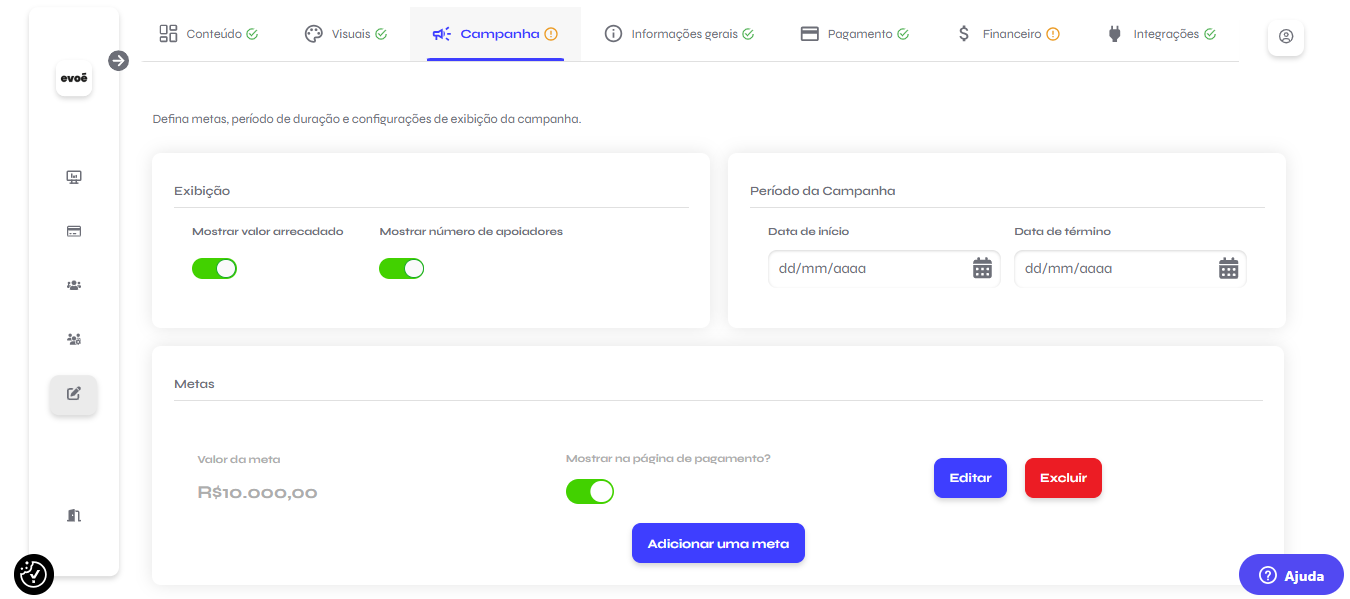The image size is (1350, 599).
Task: Open calendar picker for Data de término
Action: tap(1229, 268)
